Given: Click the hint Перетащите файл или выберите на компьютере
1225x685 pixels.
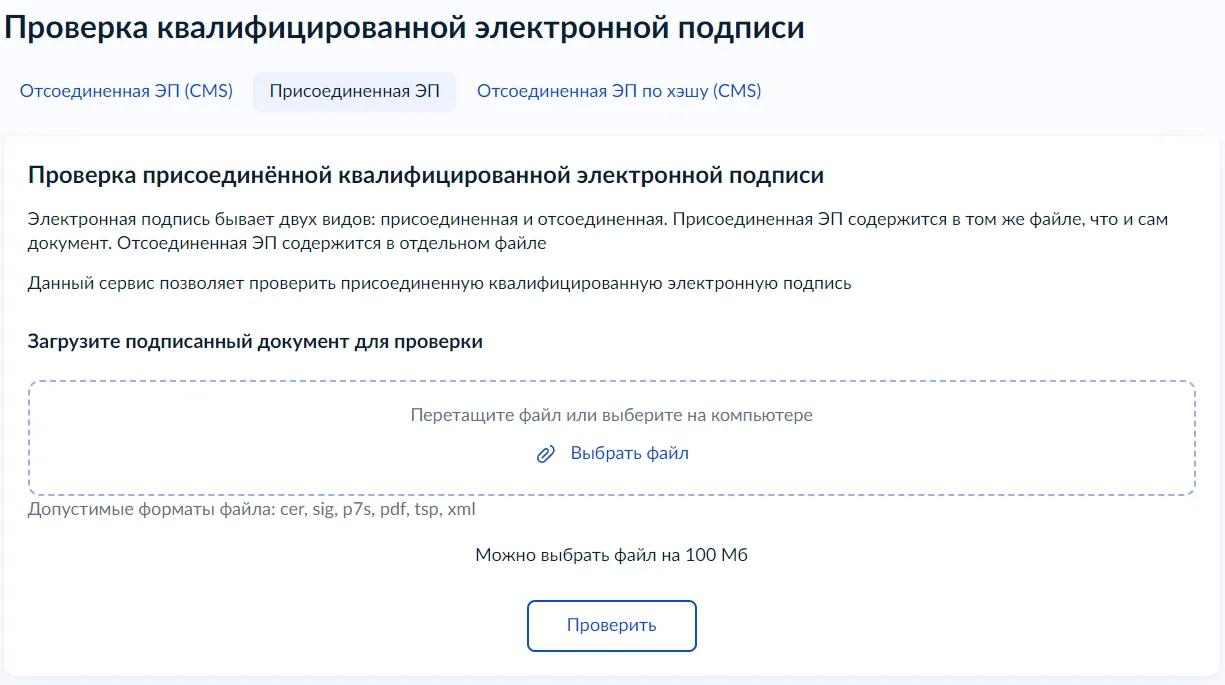Looking at the screenshot, I should 611,415.
